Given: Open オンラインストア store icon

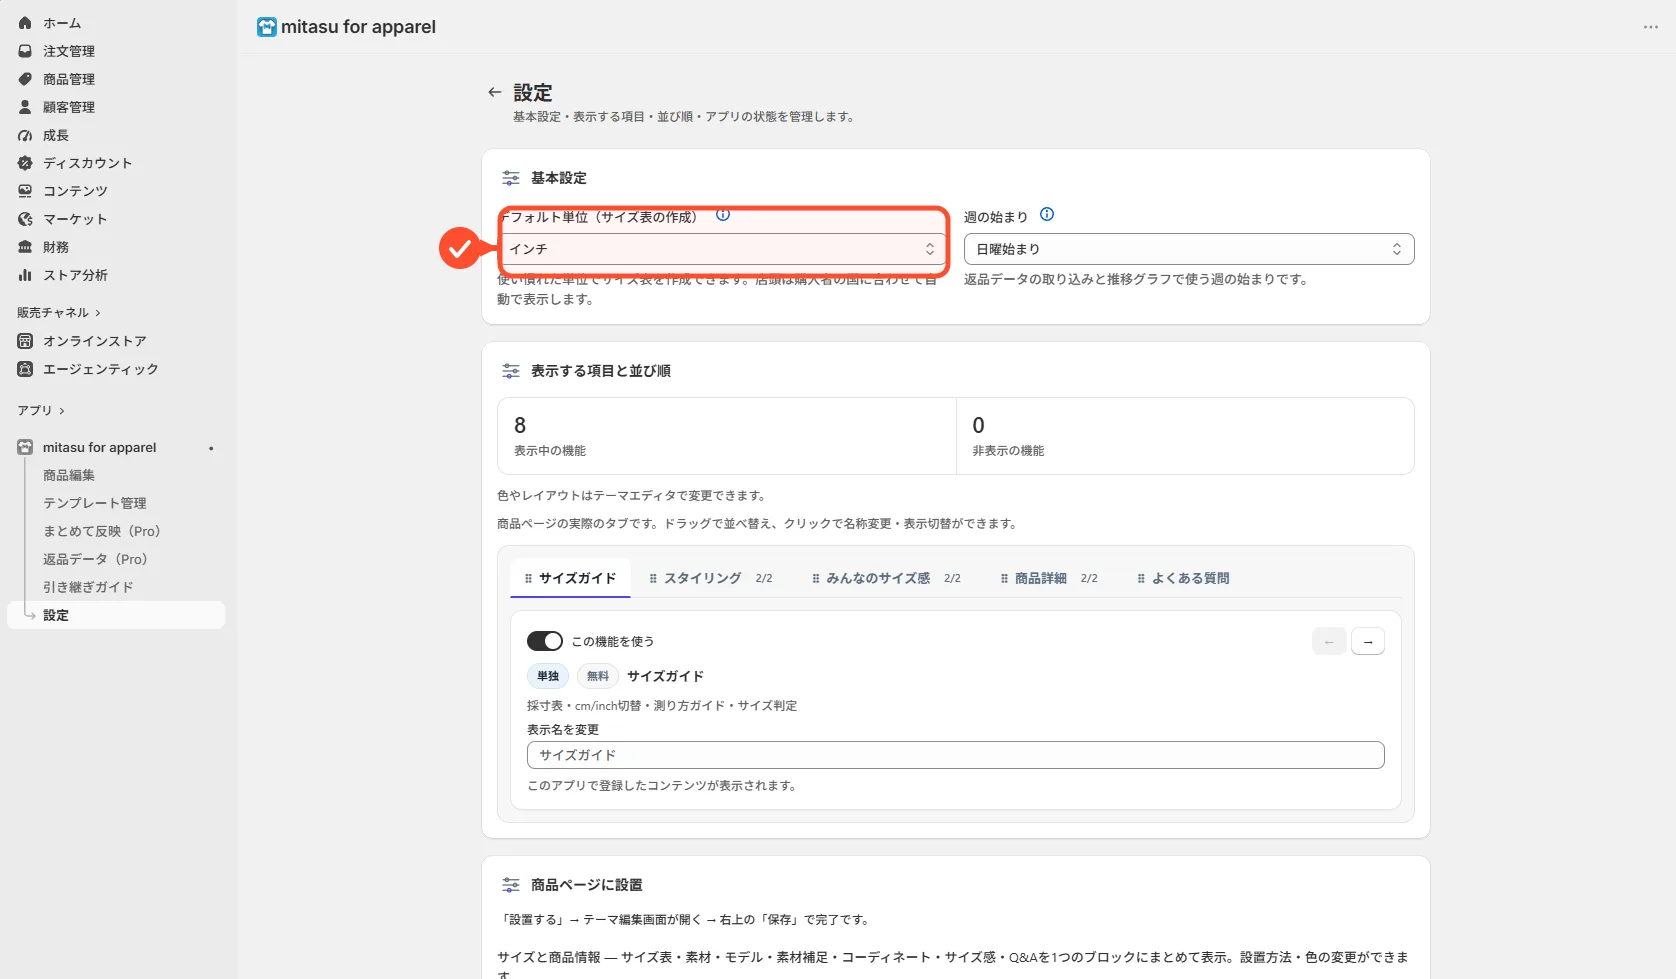Looking at the screenshot, I should [x=25, y=341].
